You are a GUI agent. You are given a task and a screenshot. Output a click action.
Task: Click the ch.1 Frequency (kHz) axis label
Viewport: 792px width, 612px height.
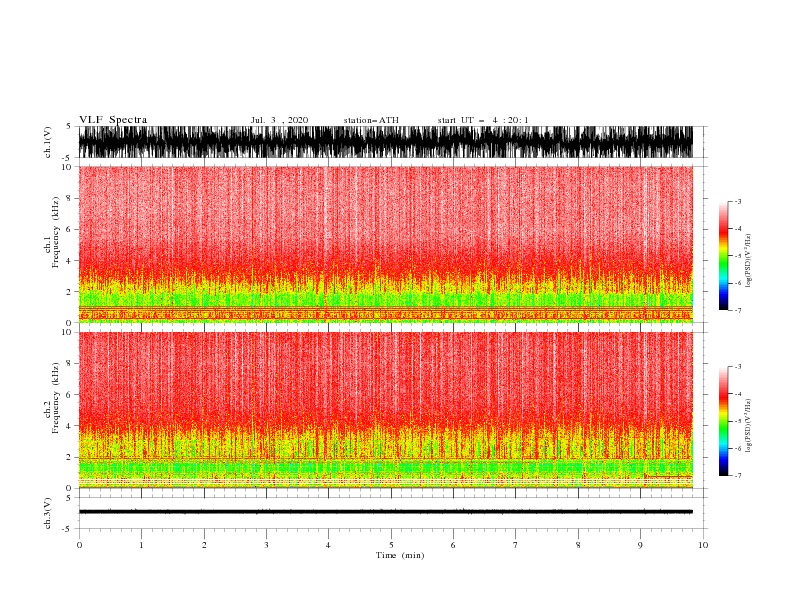point(52,232)
